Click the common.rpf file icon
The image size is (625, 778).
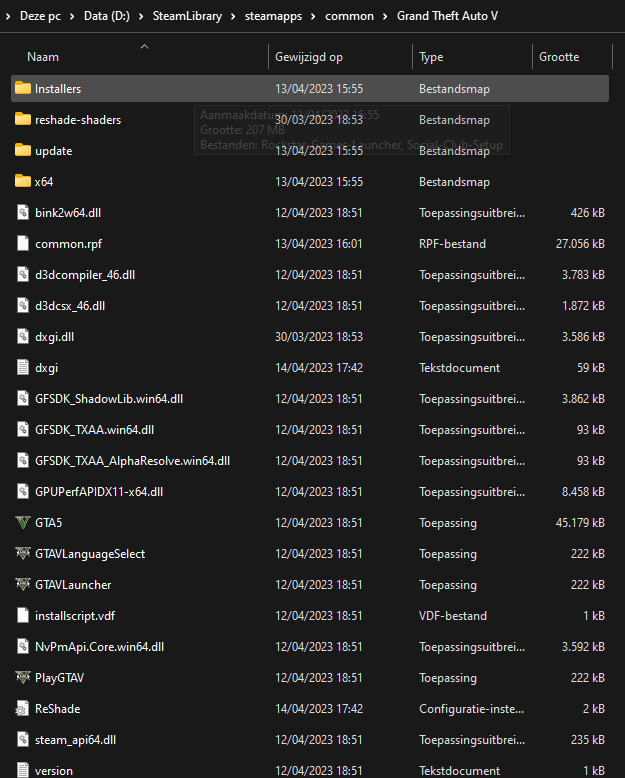click(24, 243)
